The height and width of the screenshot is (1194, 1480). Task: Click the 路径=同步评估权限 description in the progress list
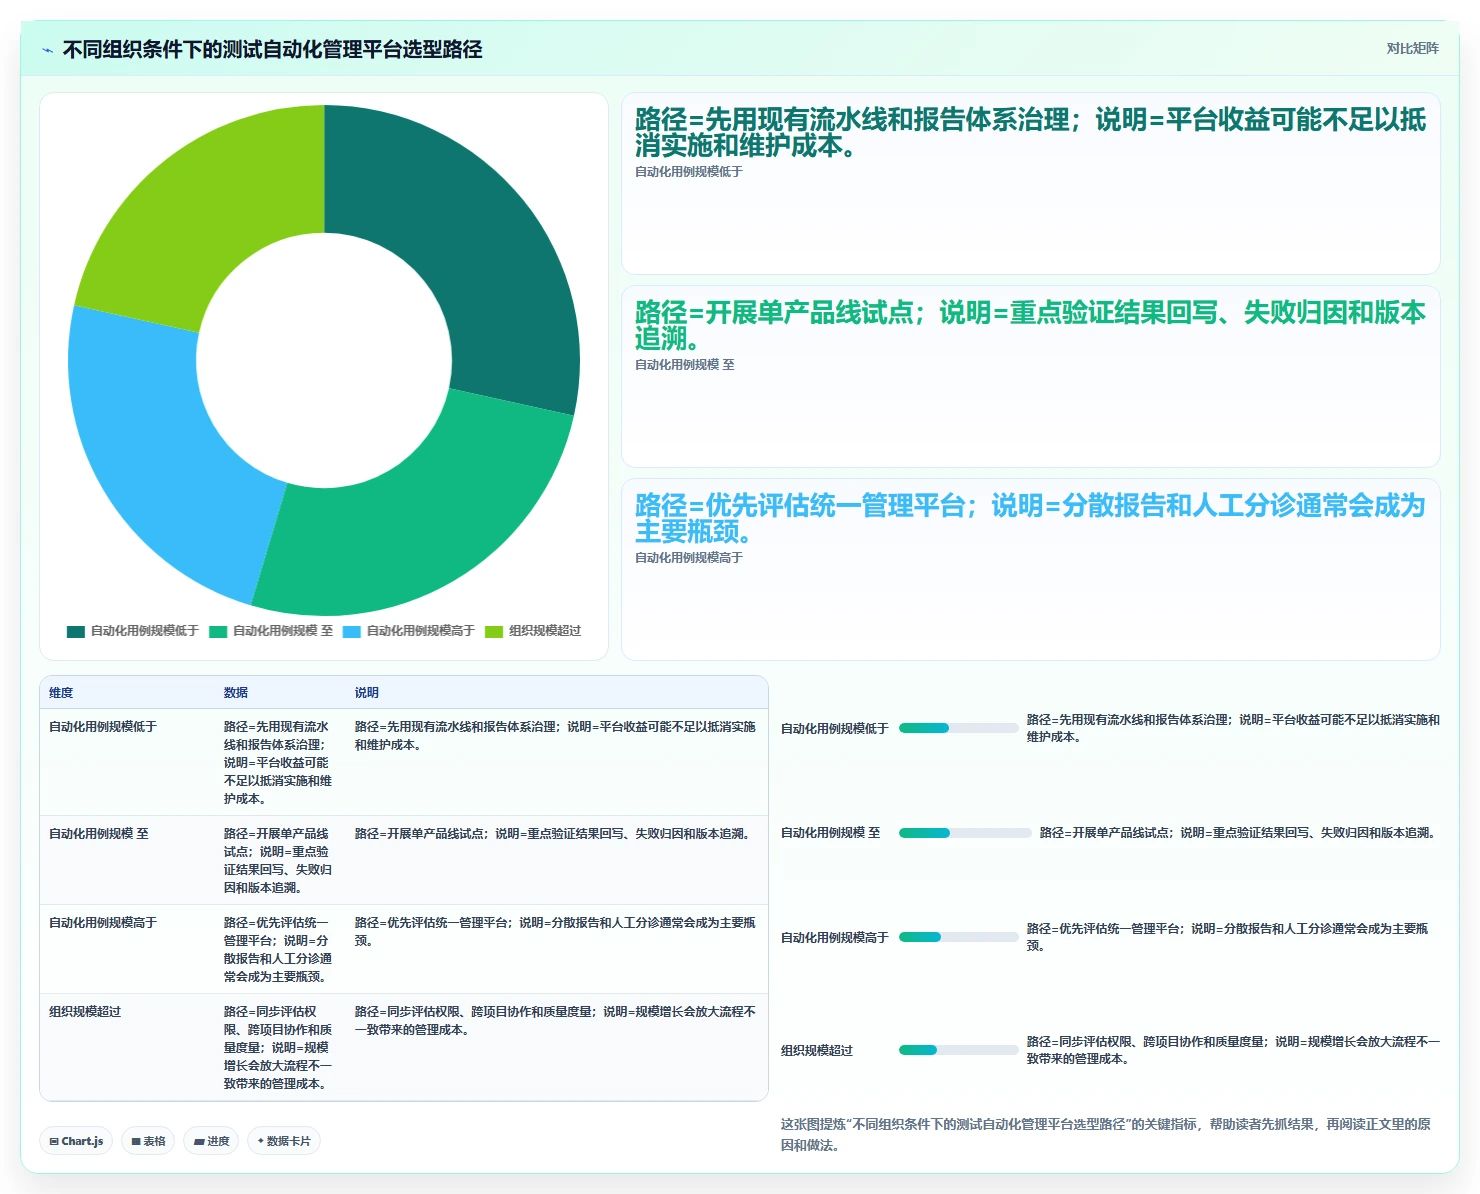(x=1233, y=1050)
